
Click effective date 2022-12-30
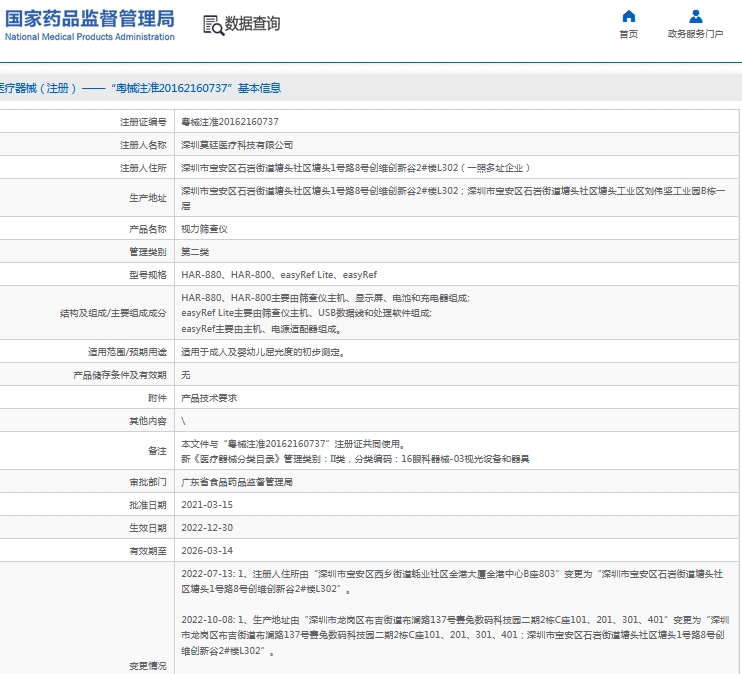tap(207, 527)
